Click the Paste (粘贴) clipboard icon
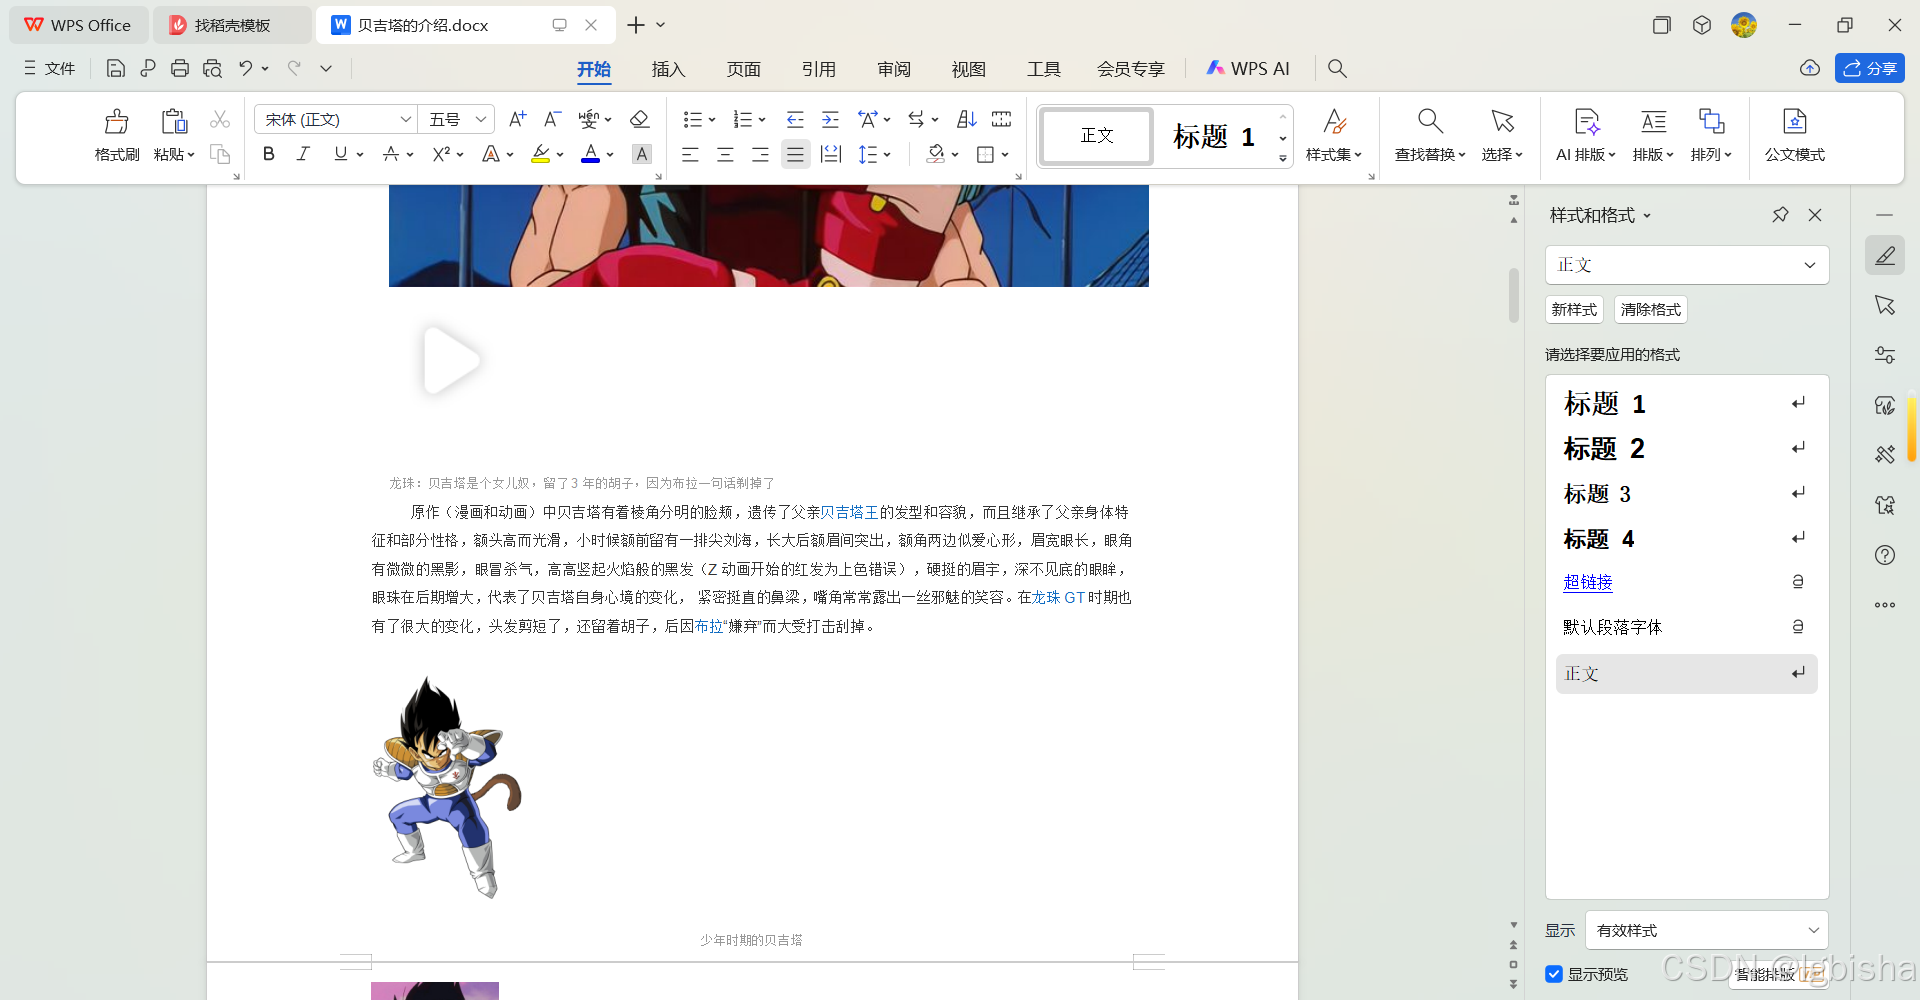Image resolution: width=1920 pixels, height=1000 pixels. 174,122
